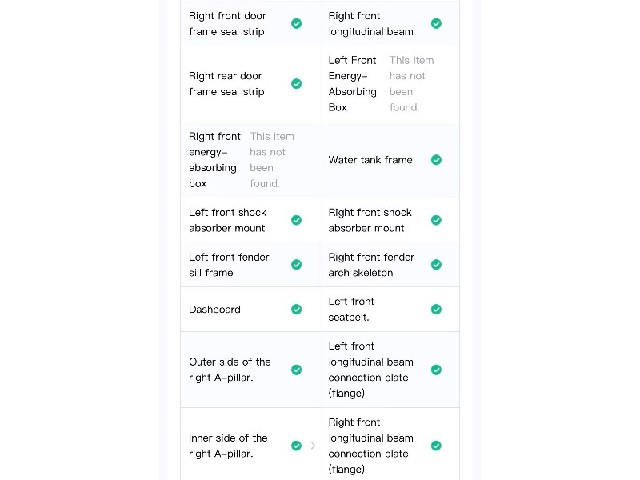Click green check for Outer side of right A-pillar
Viewport: 640px width, 480px height.
click(x=297, y=370)
